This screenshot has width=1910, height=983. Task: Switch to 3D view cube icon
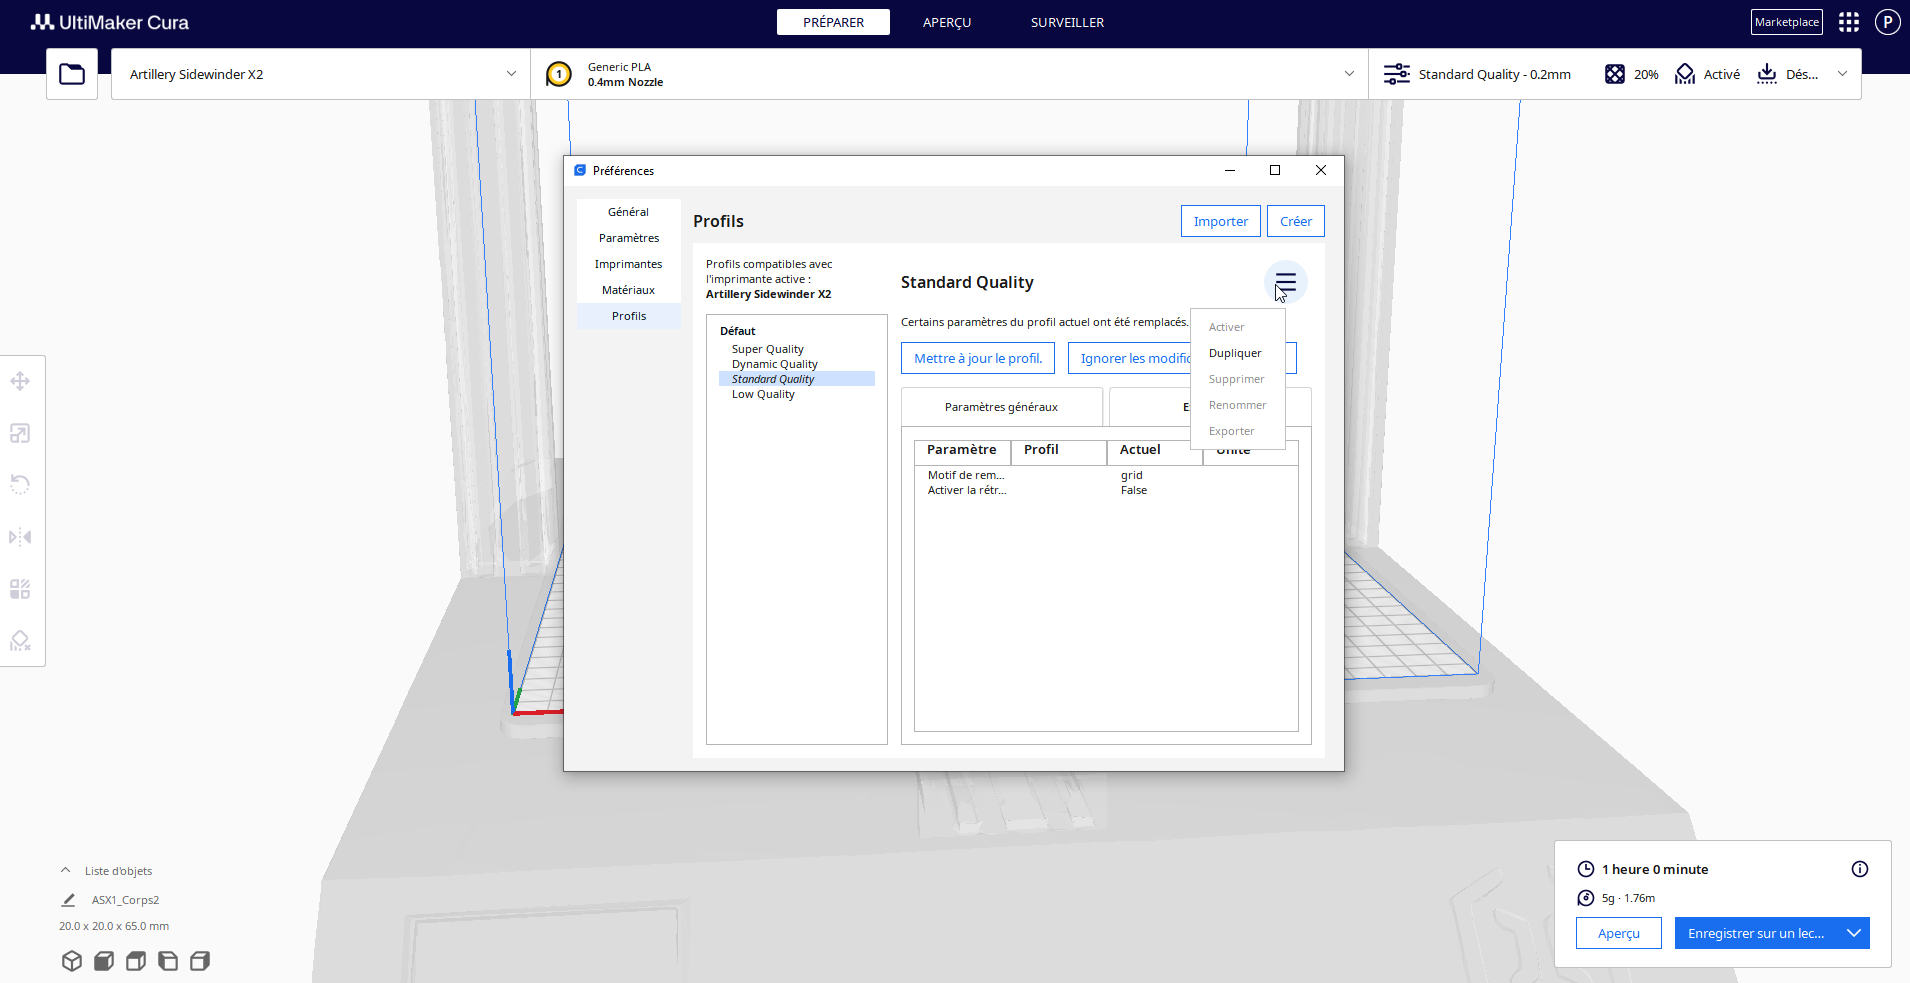72,961
